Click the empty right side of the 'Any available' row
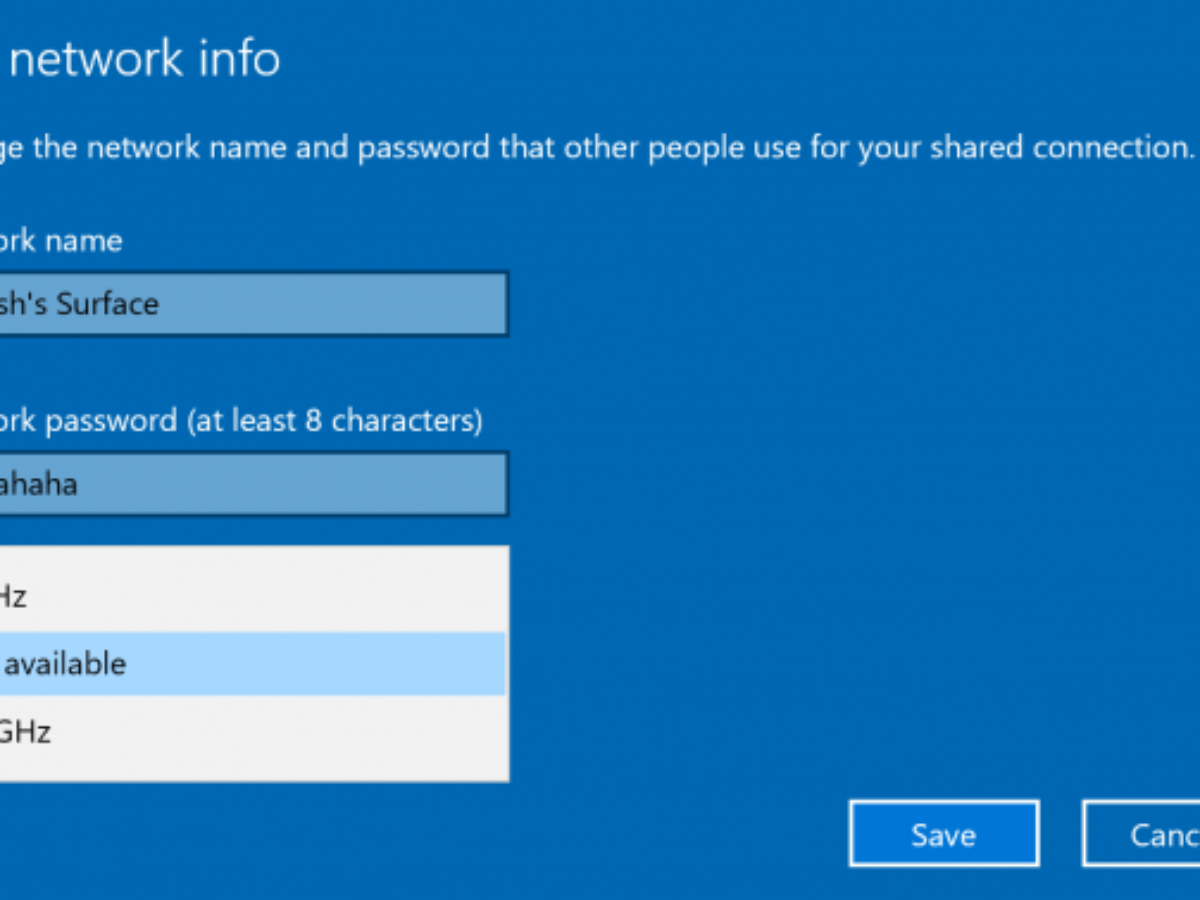The width and height of the screenshot is (1200, 900). [400, 664]
